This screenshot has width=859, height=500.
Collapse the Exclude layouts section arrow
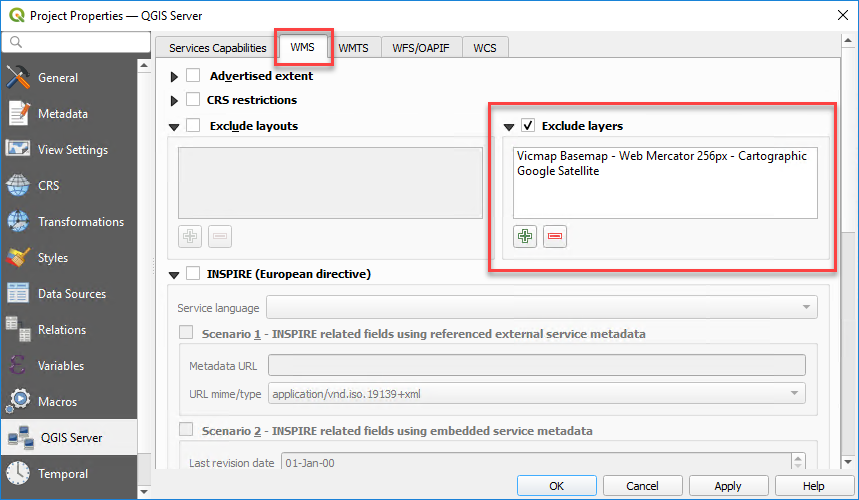click(174, 127)
